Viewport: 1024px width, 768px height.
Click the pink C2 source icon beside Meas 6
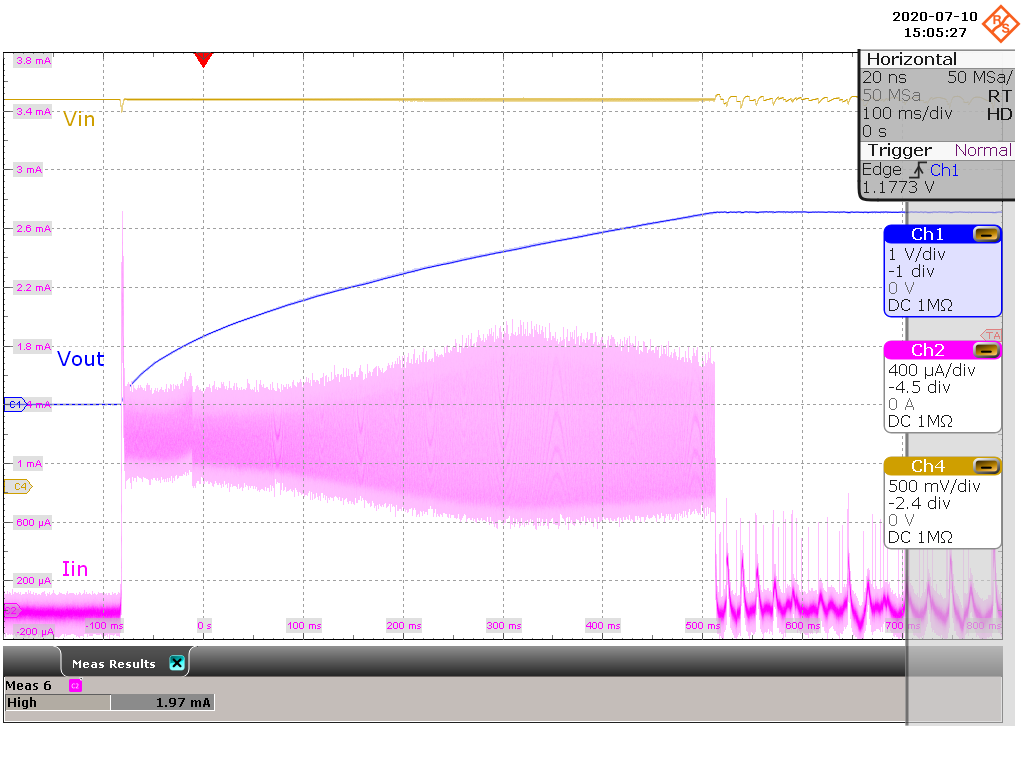click(x=75, y=685)
